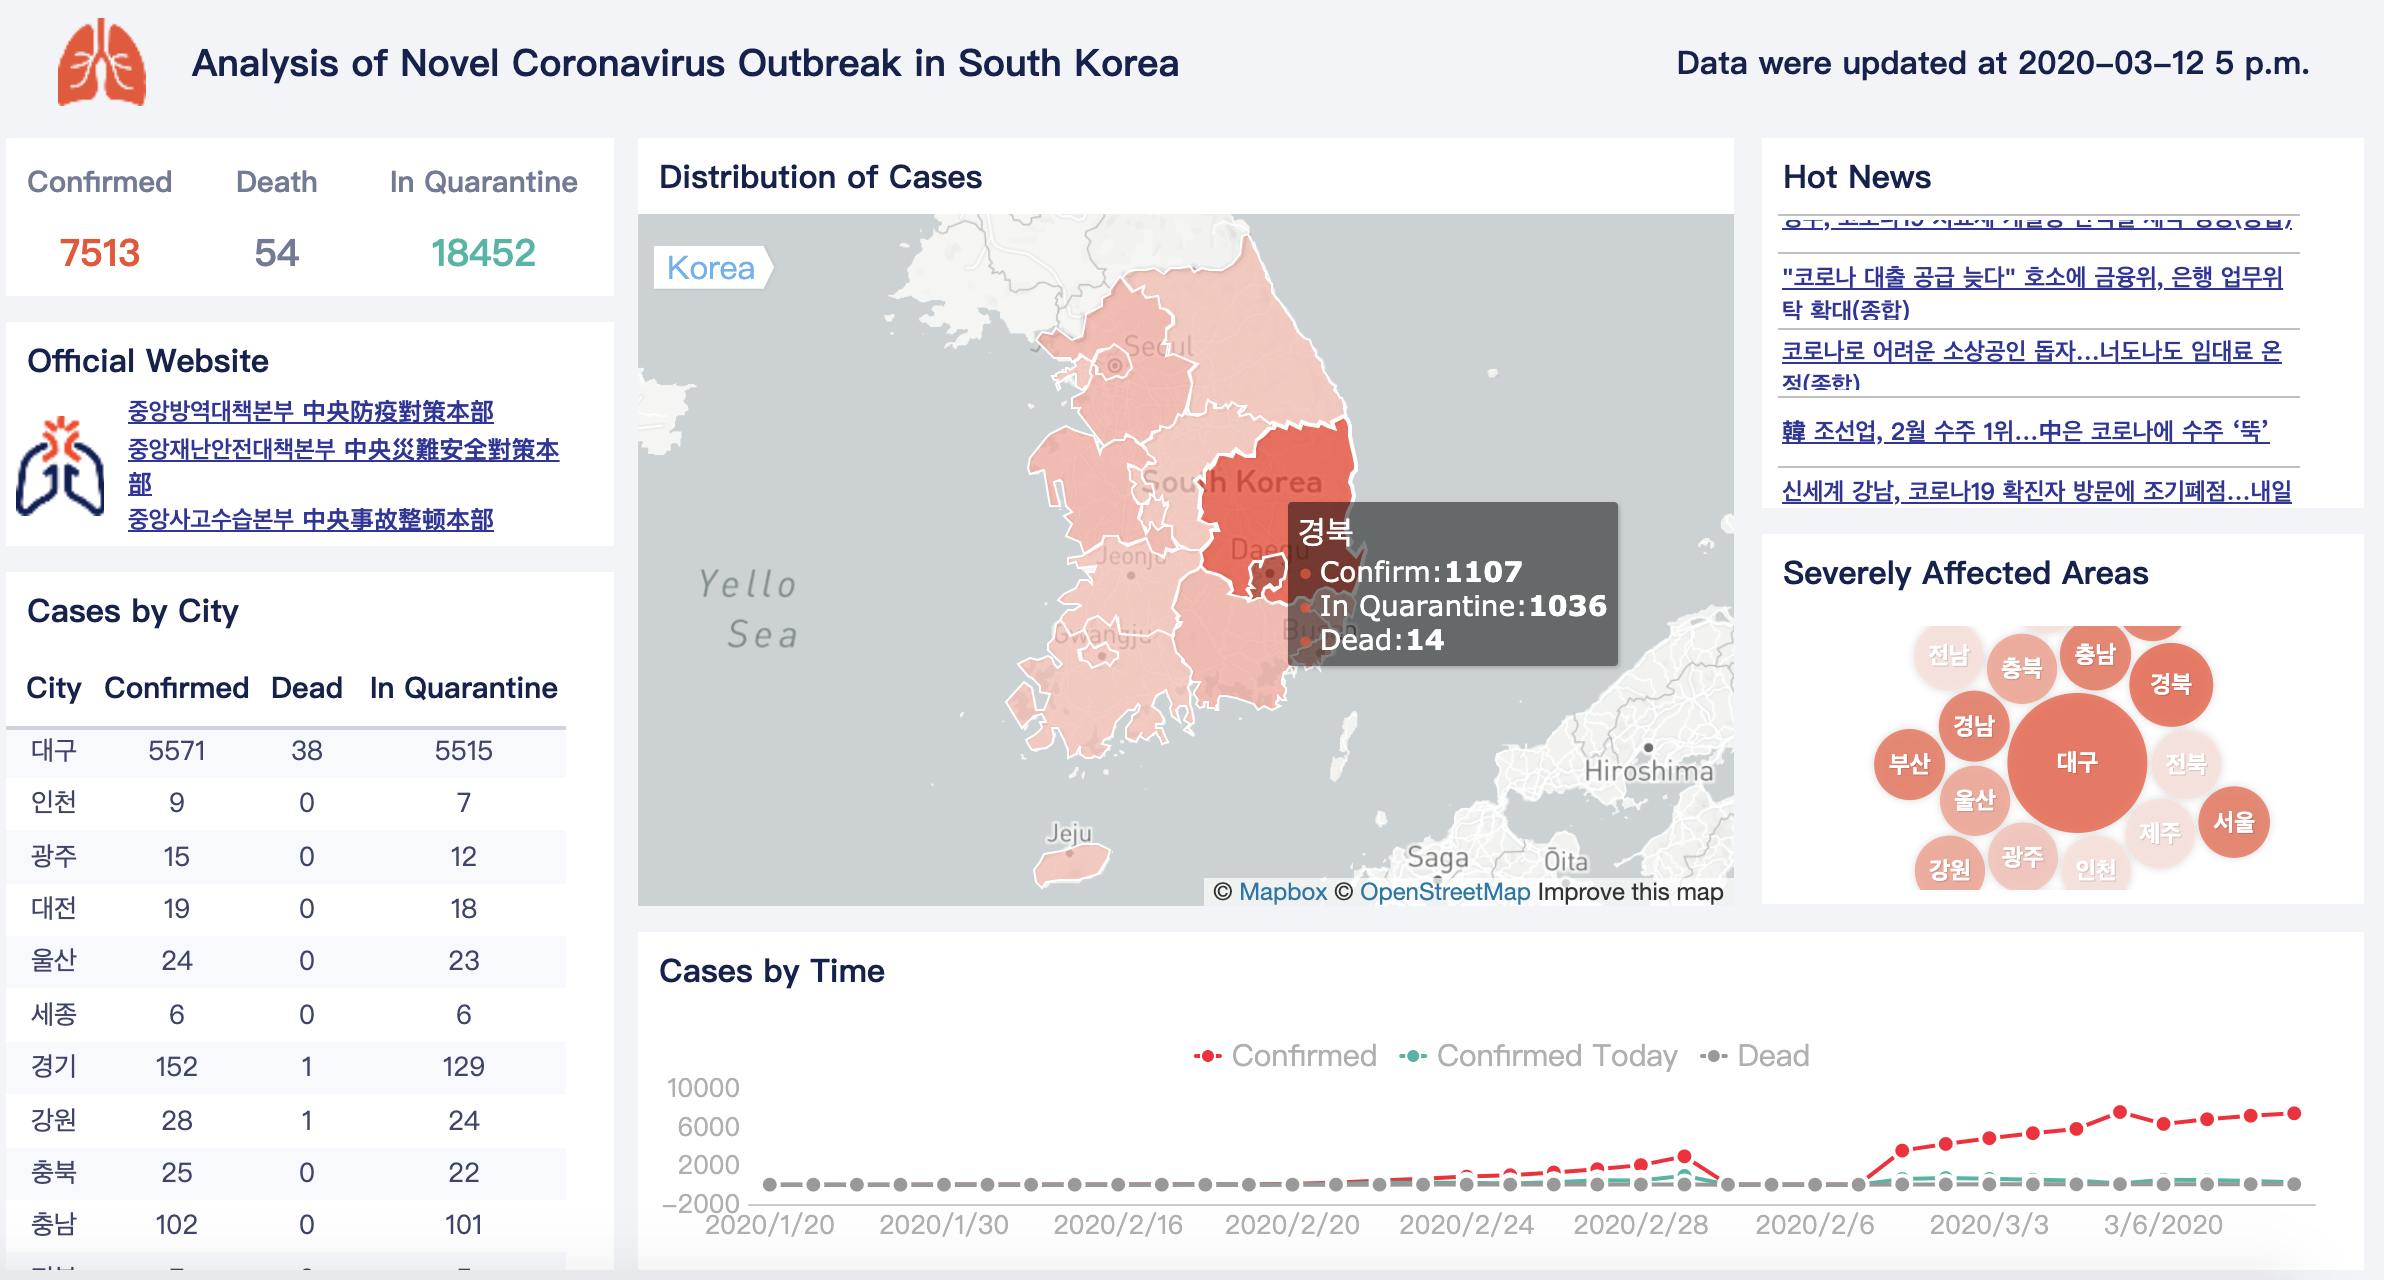Select the 전남 bubble in affected areas
2384x1280 pixels.
[x=1948, y=655]
